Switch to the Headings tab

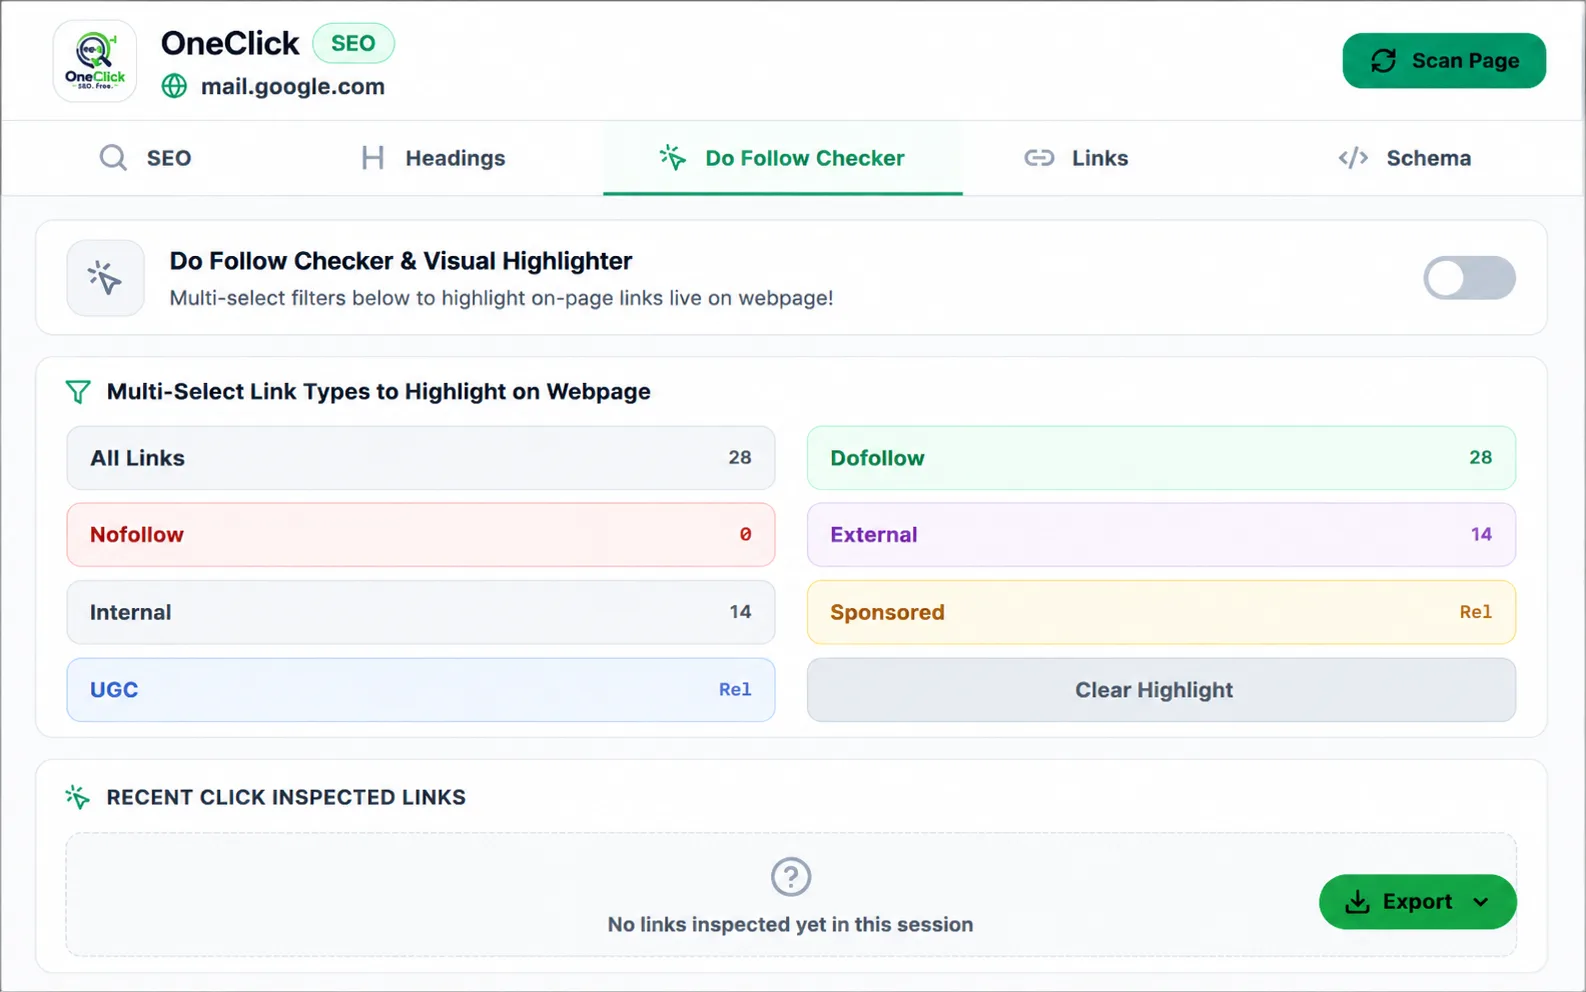pos(433,158)
